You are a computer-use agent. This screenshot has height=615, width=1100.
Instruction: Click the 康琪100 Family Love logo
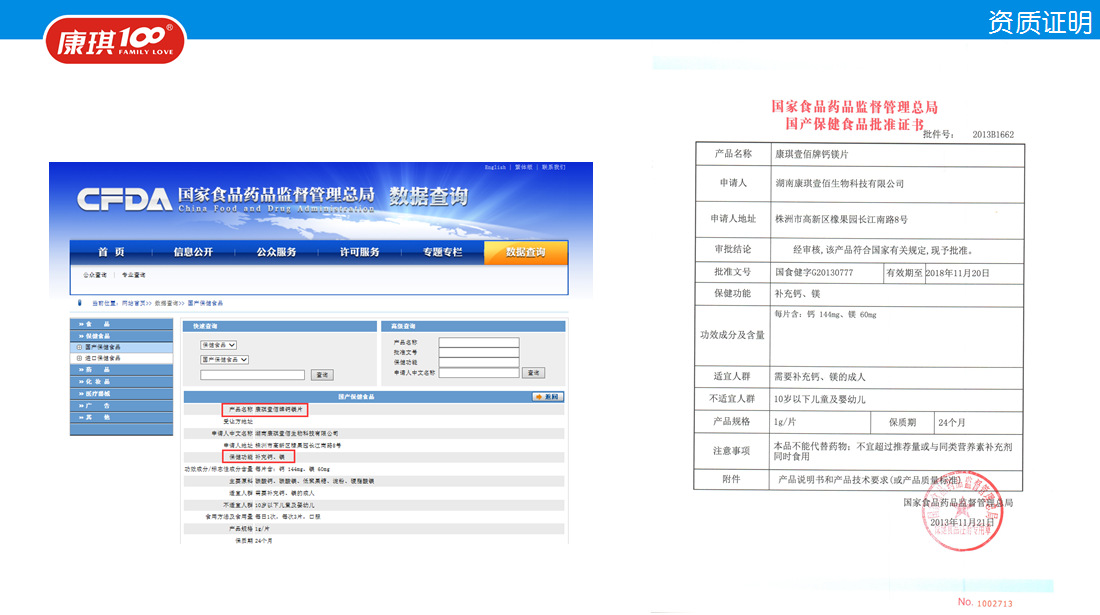point(115,40)
